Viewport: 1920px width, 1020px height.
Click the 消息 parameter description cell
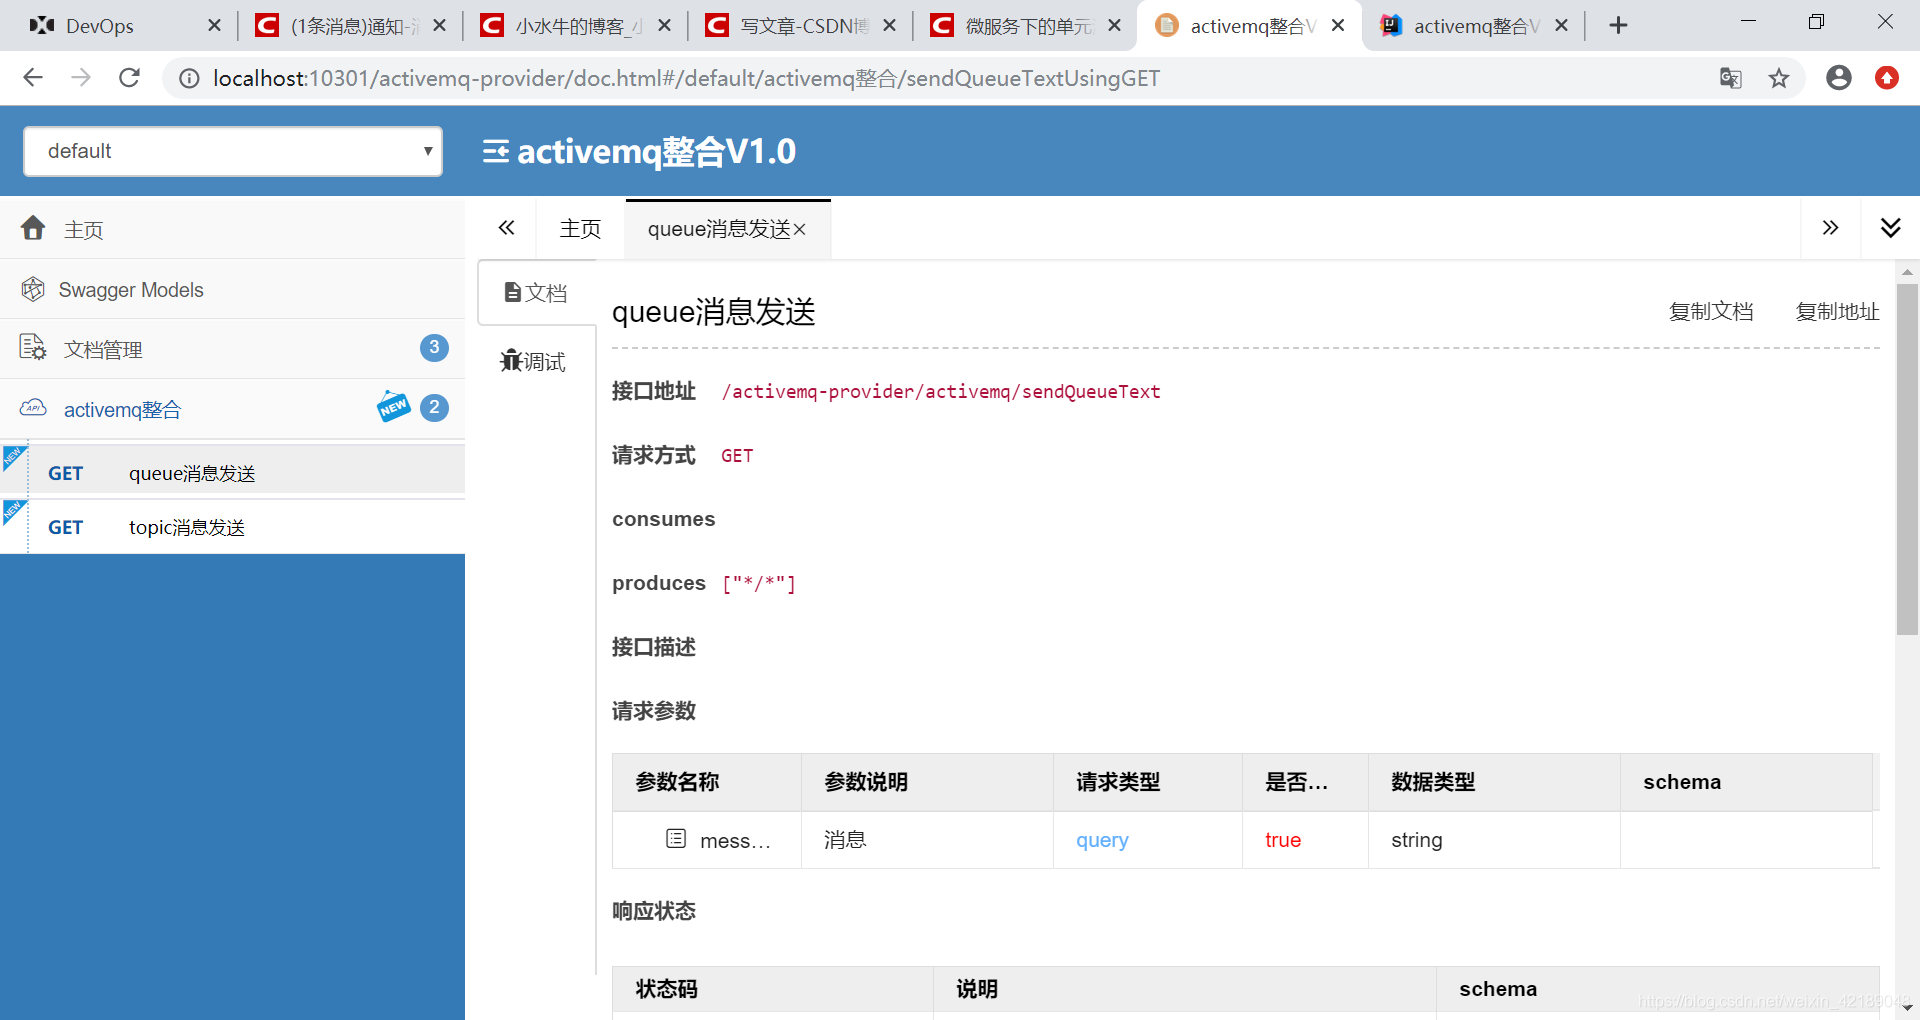coord(927,840)
